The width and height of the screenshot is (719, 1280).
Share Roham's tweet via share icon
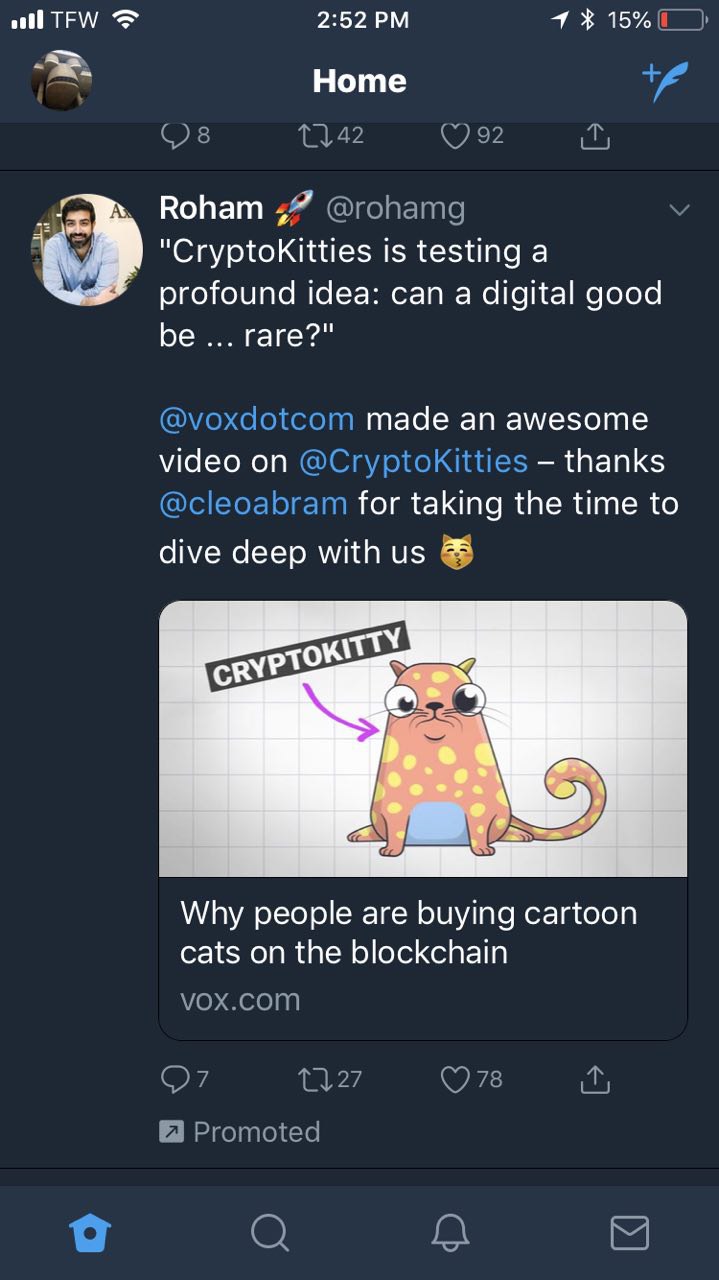point(595,1078)
